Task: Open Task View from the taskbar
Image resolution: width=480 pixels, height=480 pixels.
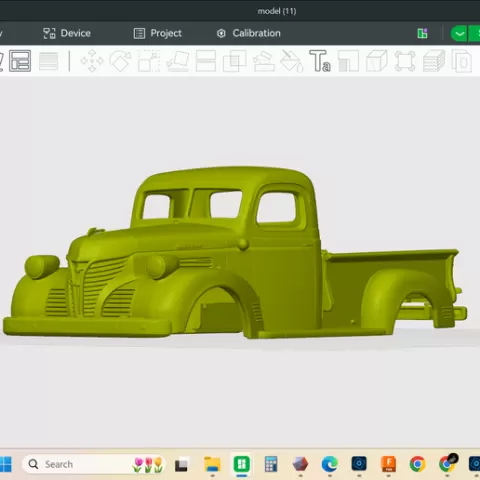Action: [181, 465]
